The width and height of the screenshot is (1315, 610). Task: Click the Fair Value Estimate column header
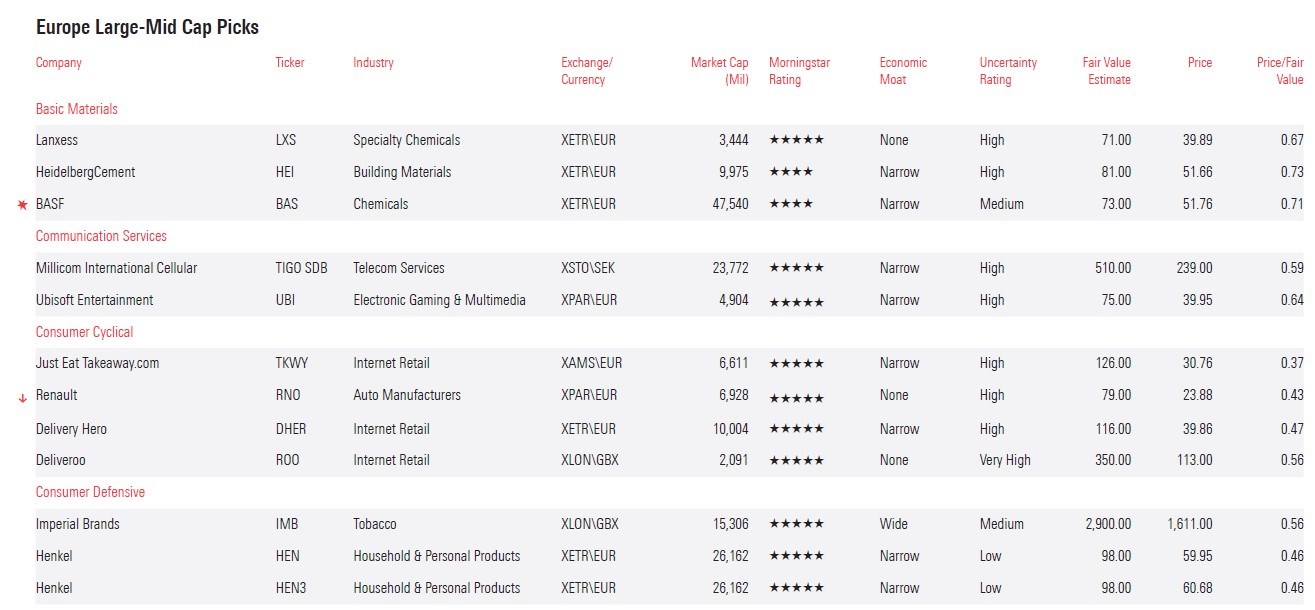click(x=1107, y=71)
